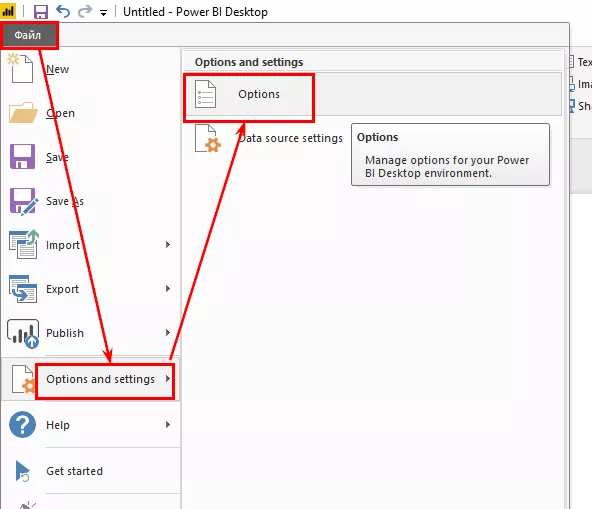The image size is (592, 509).
Task: Expand the Publish submenu arrow
Action: 168,332
